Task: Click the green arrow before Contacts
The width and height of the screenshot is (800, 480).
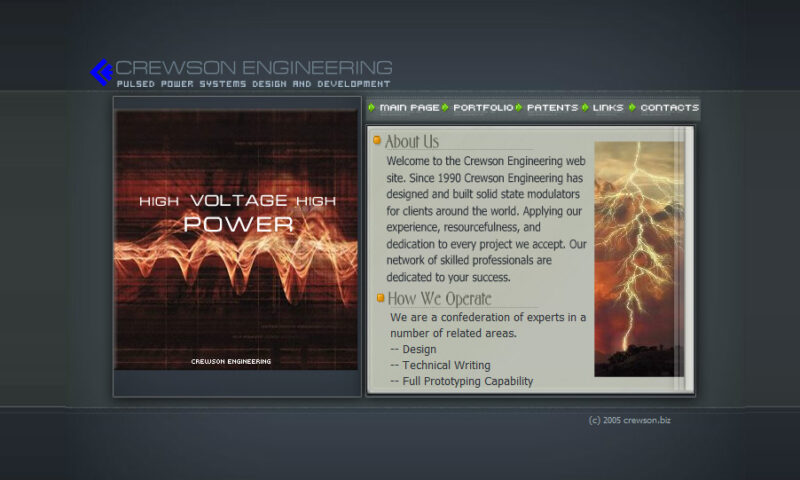Action: [632, 108]
